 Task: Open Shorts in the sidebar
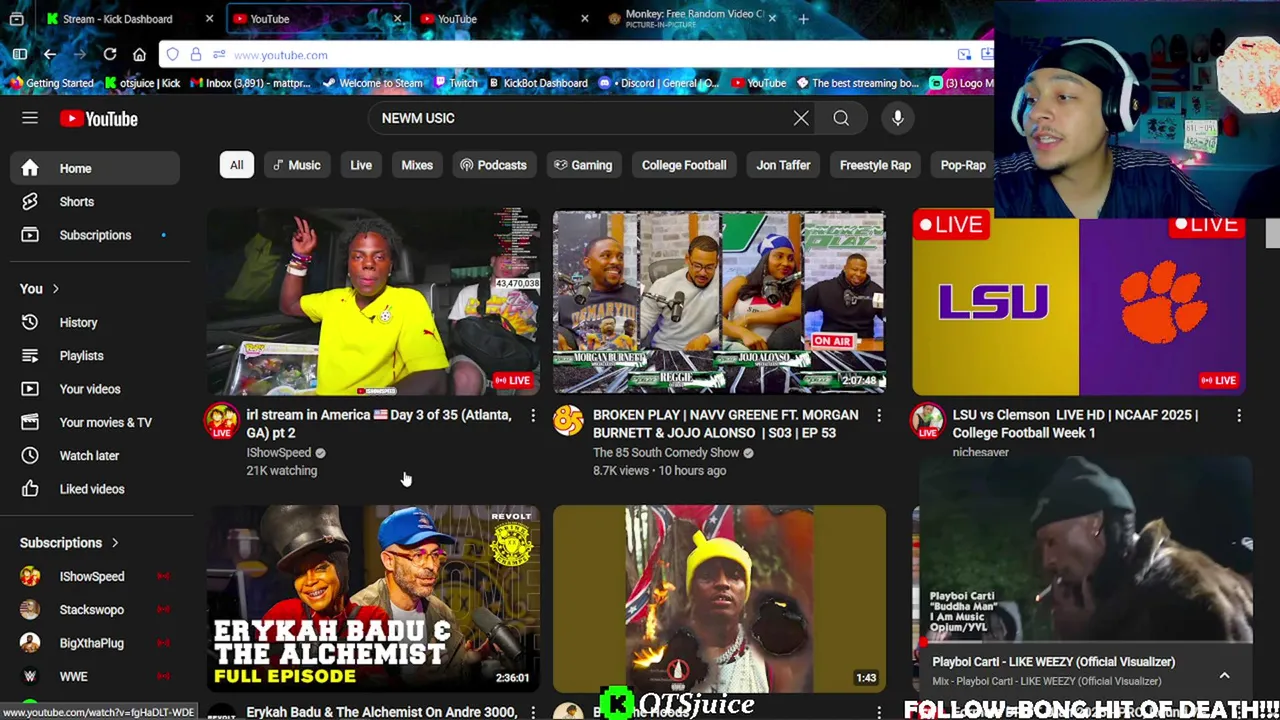coord(95,201)
